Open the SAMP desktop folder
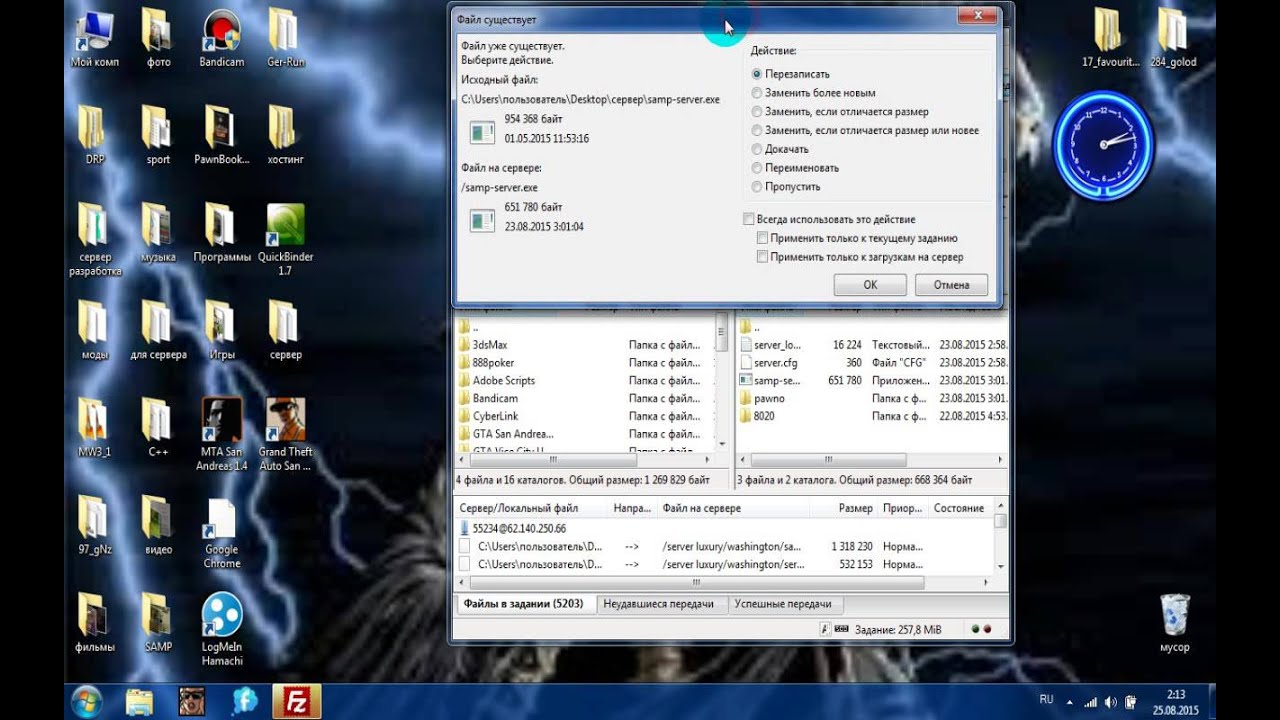 click(158, 623)
